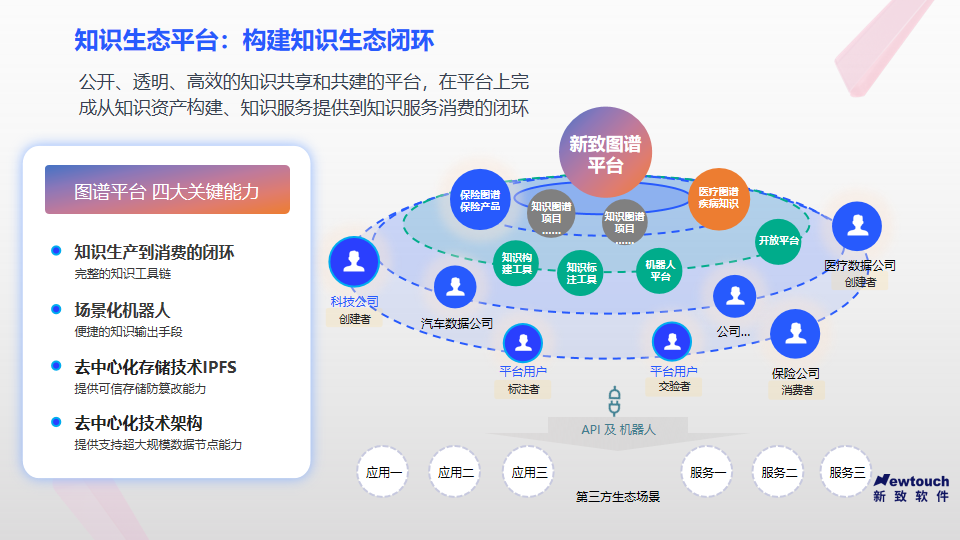Screen dimensions: 960x540
Task: Click the 服务一 circle
Action: click(x=707, y=471)
